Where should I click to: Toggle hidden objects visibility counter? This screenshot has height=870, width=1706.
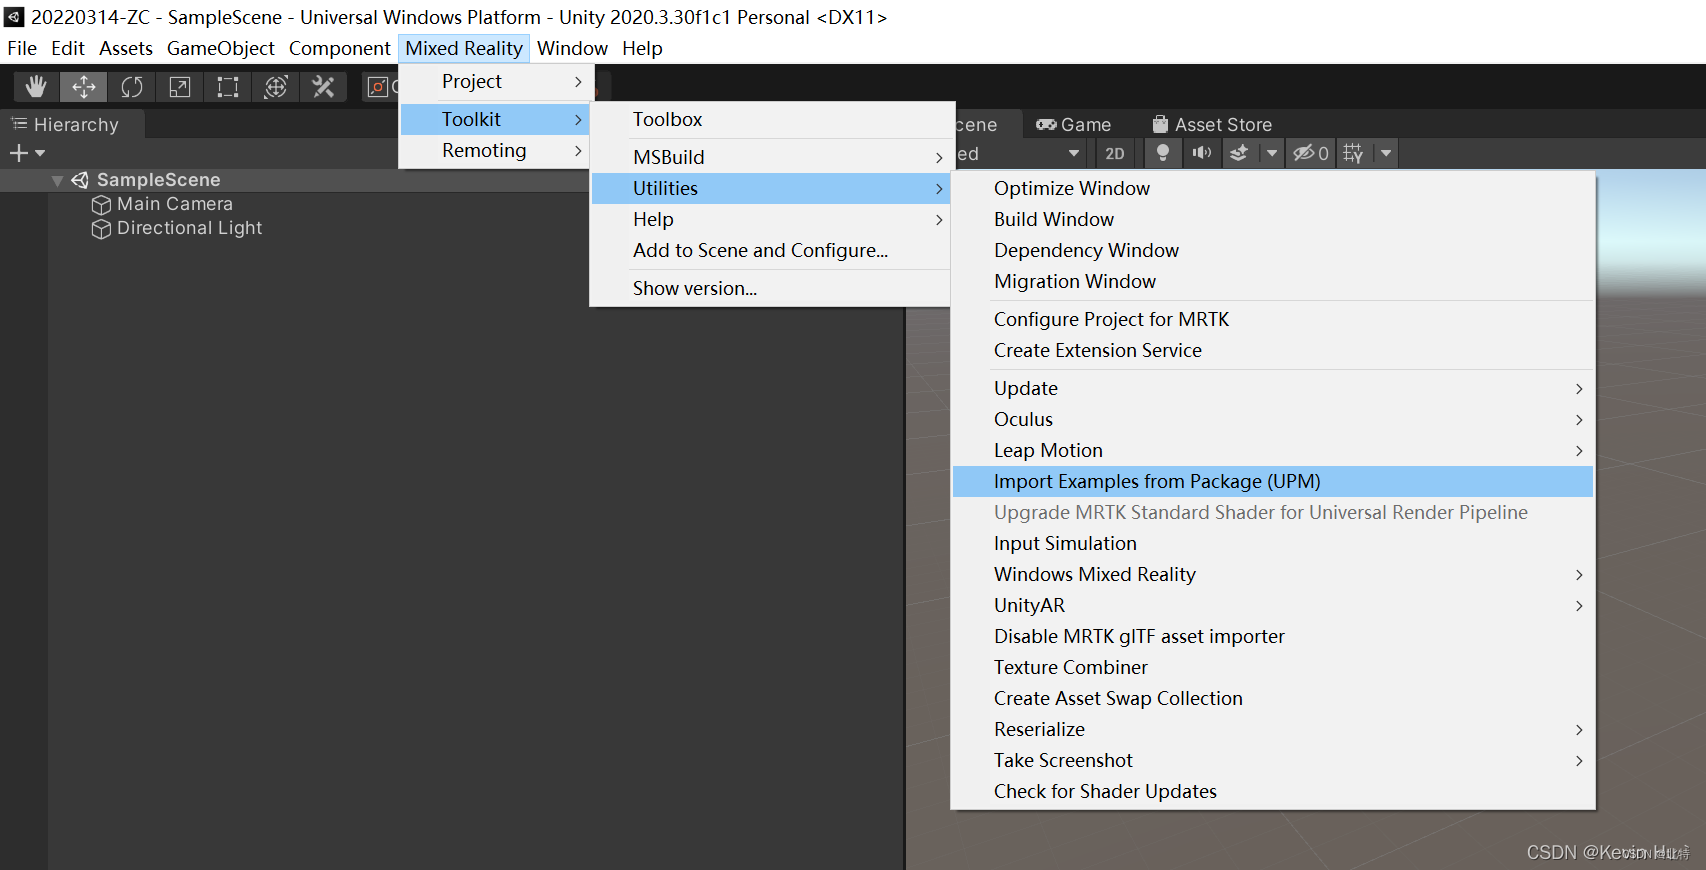pos(1310,153)
